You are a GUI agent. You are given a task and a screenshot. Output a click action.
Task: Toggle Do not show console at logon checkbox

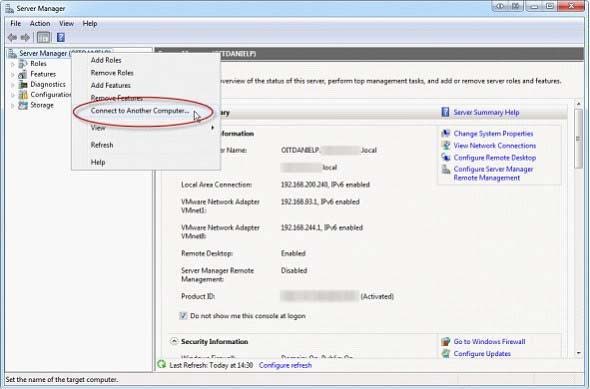(183, 316)
